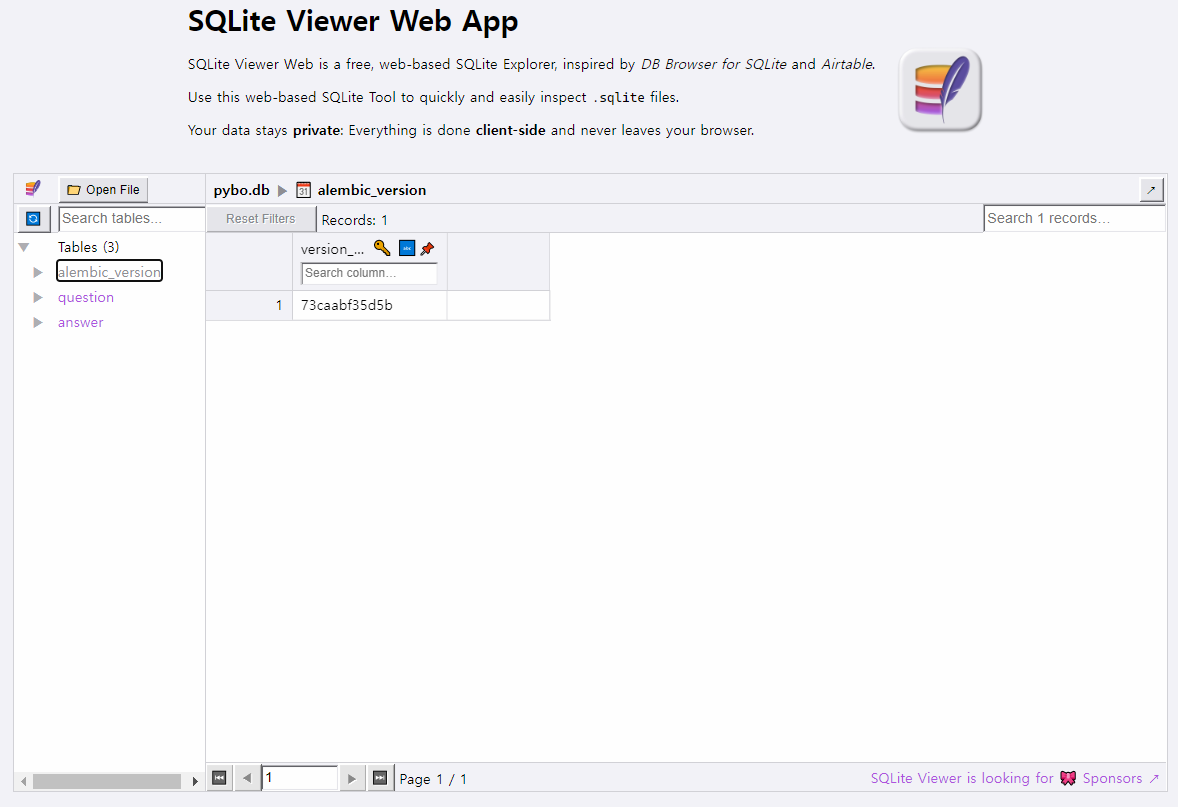Click the SQLite Viewer logo icon

tap(33, 188)
